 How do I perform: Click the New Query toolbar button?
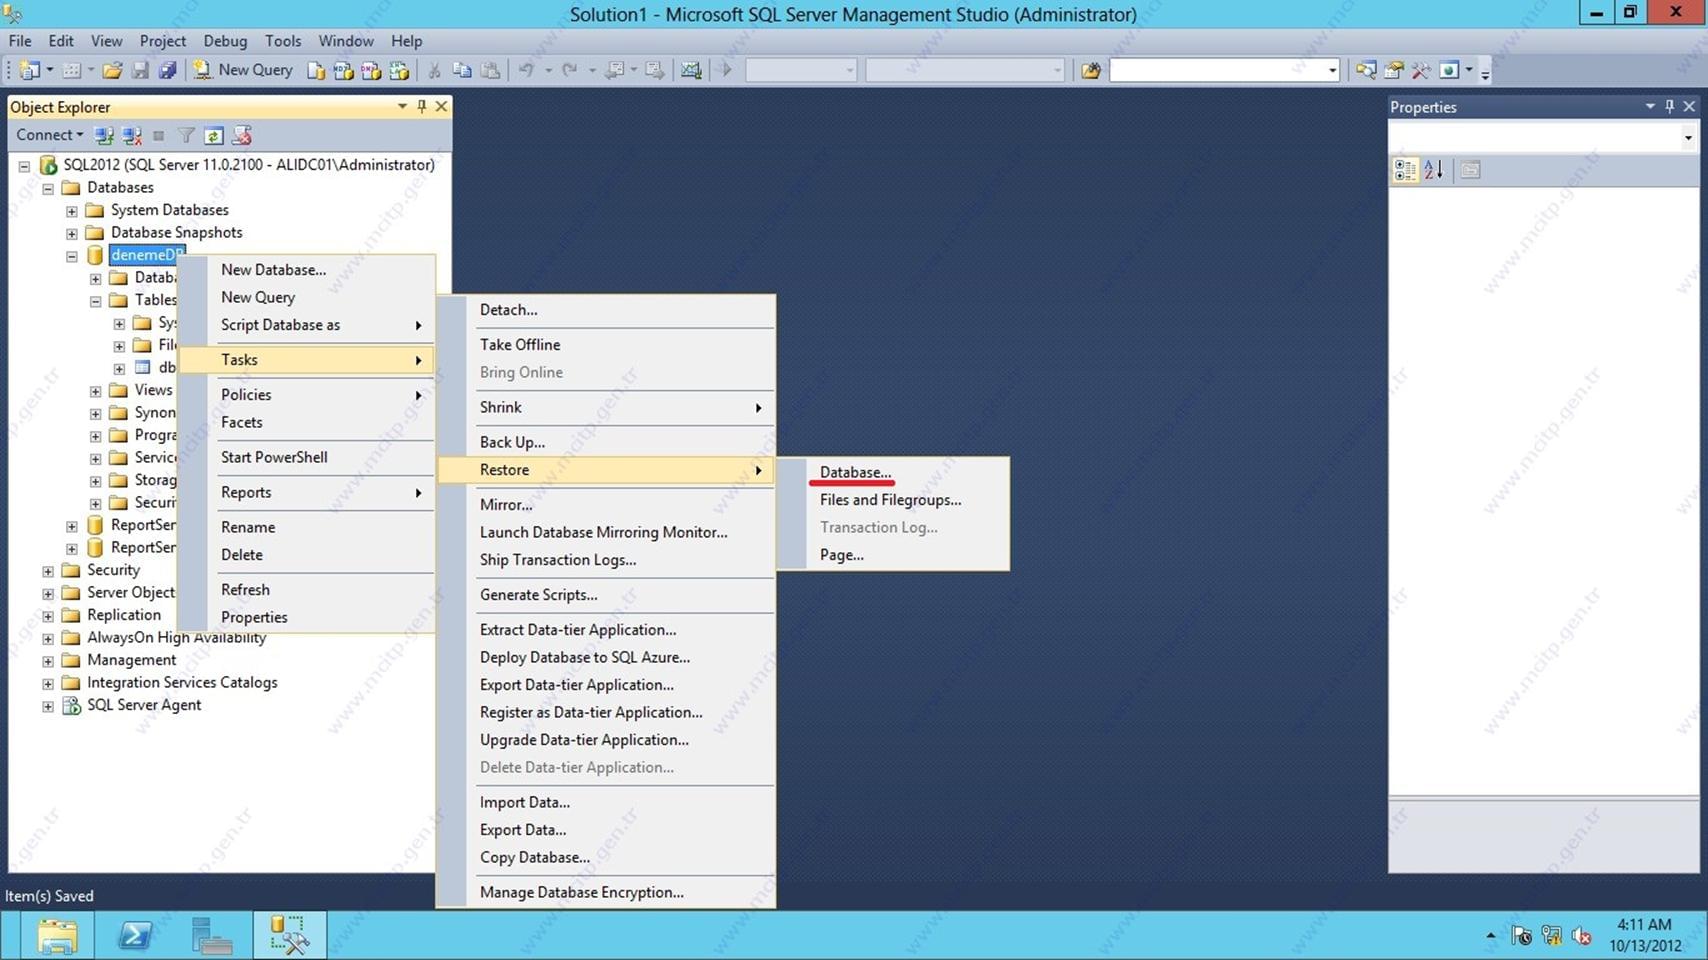[243, 70]
